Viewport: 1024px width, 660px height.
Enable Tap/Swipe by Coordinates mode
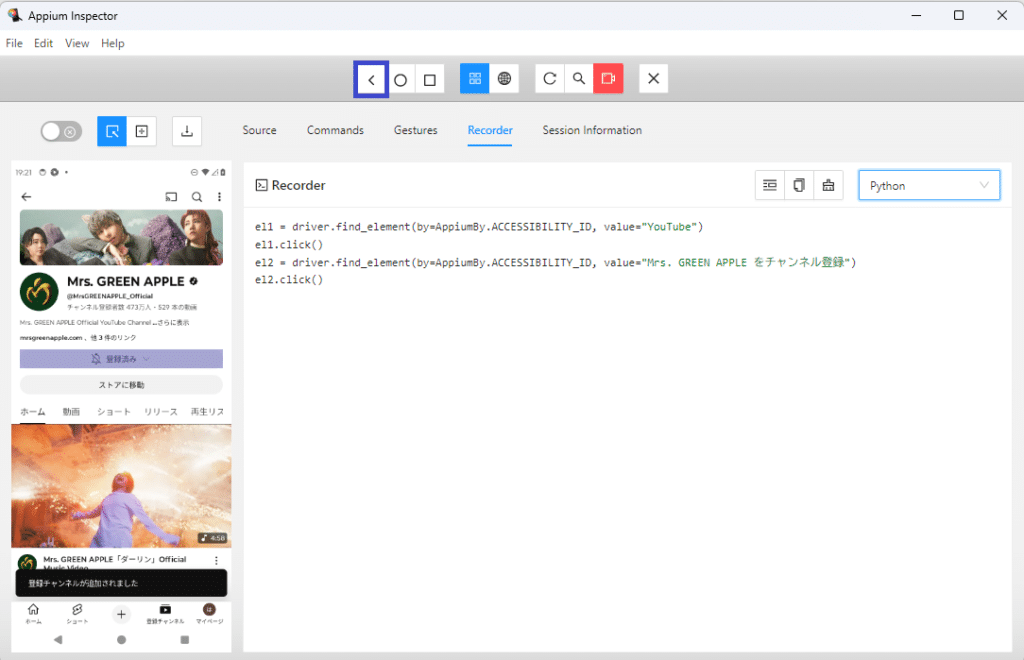click(x=142, y=131)
